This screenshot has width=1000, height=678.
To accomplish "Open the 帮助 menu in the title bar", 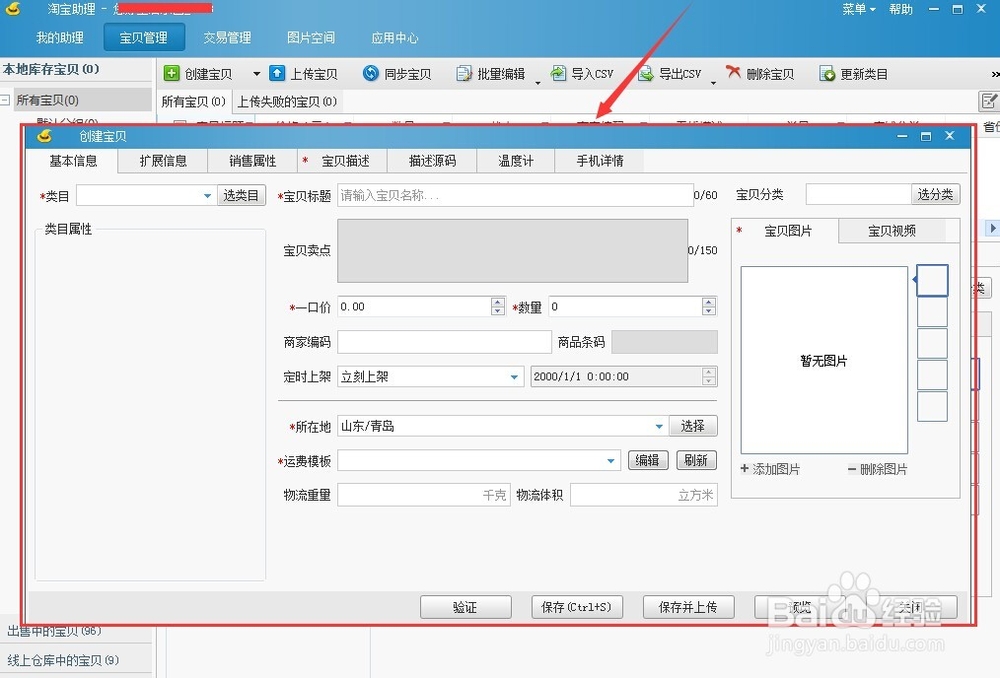I will 901,9.
